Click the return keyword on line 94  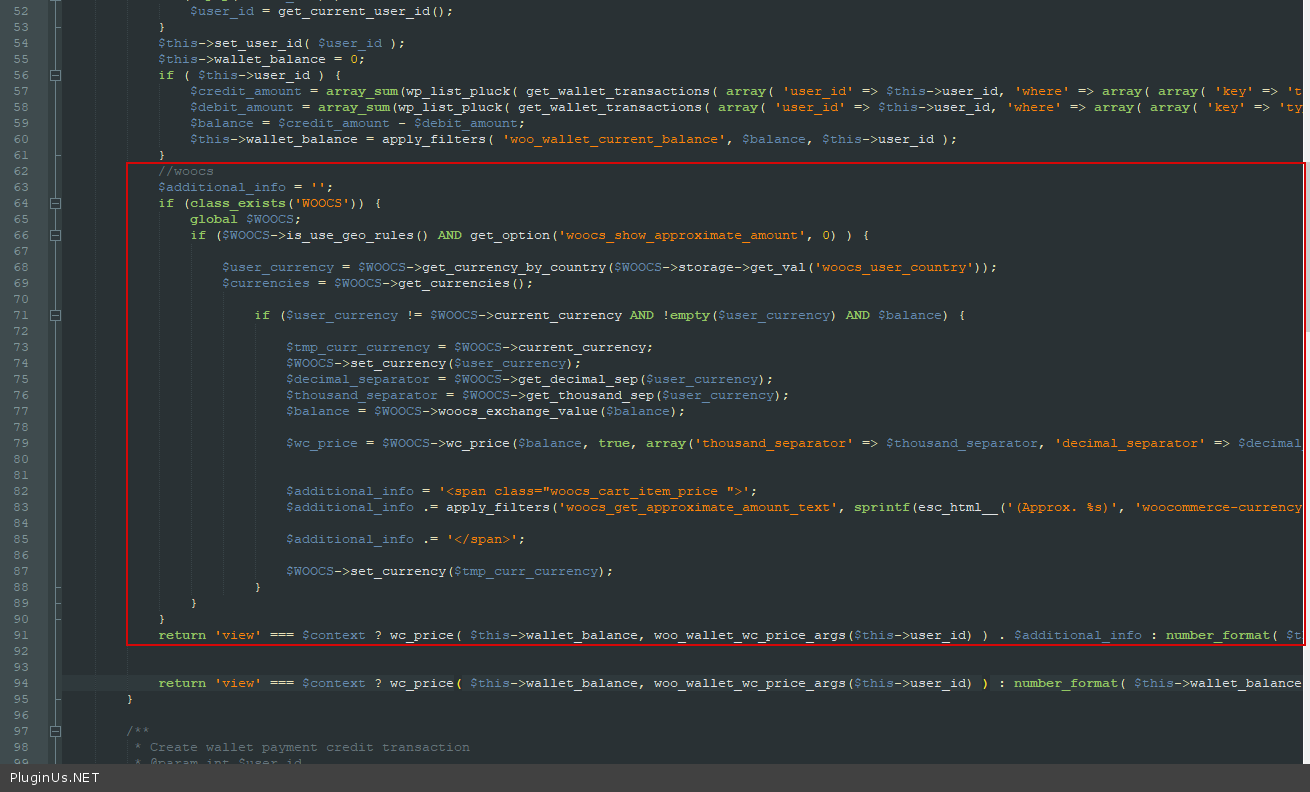(182, 683)
